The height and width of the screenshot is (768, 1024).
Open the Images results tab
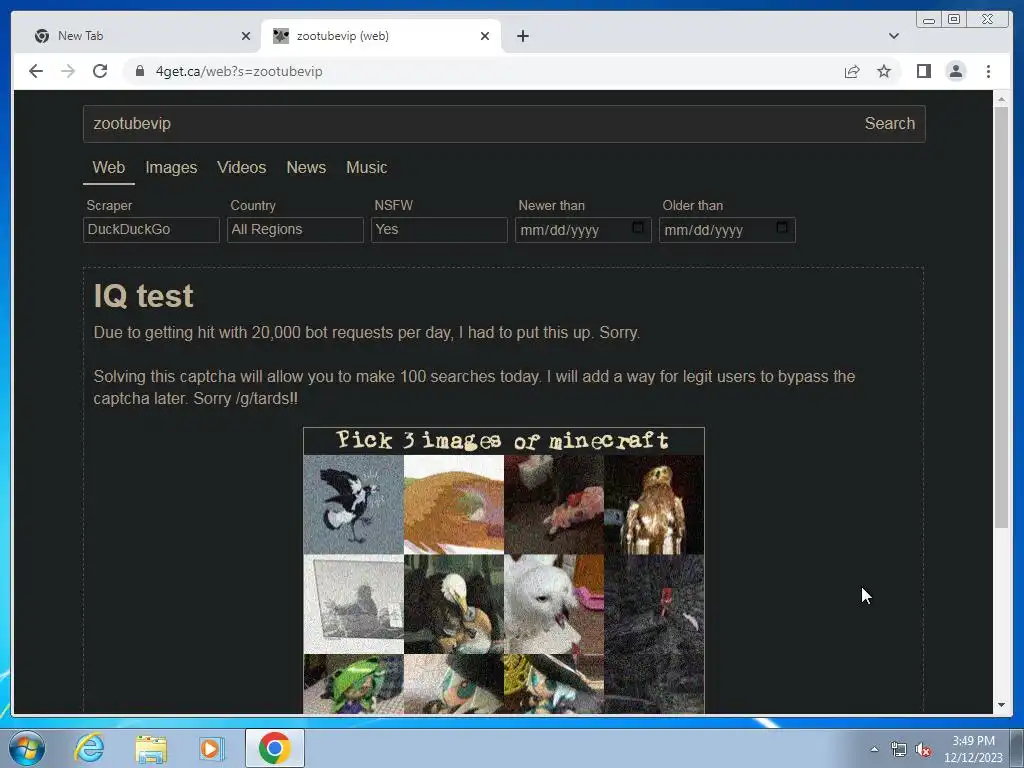pyautogui.click(x=171, y=168)
